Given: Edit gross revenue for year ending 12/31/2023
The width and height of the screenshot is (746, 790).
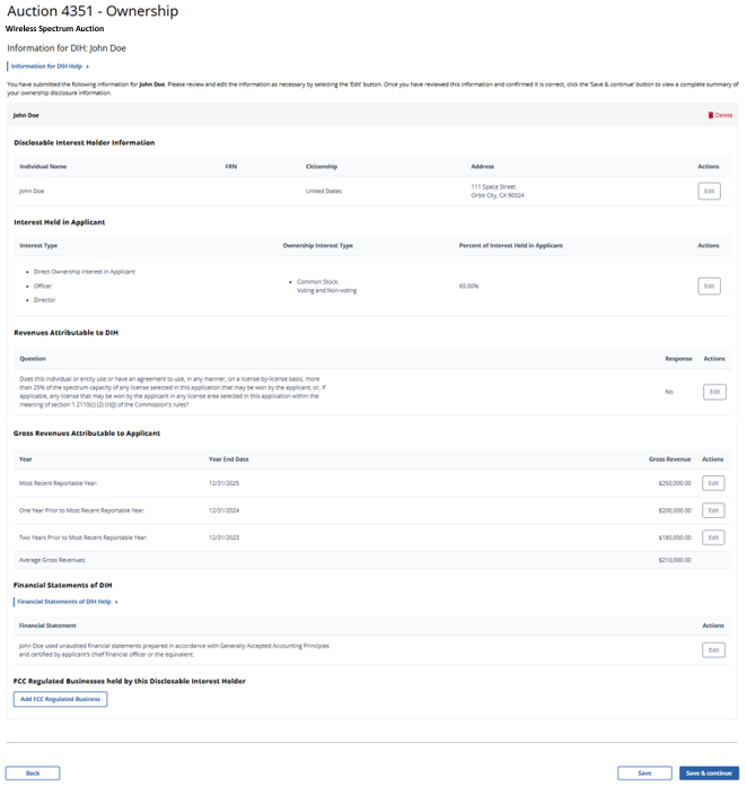Looking at the screenshot, I should click(x=713, y=537).
